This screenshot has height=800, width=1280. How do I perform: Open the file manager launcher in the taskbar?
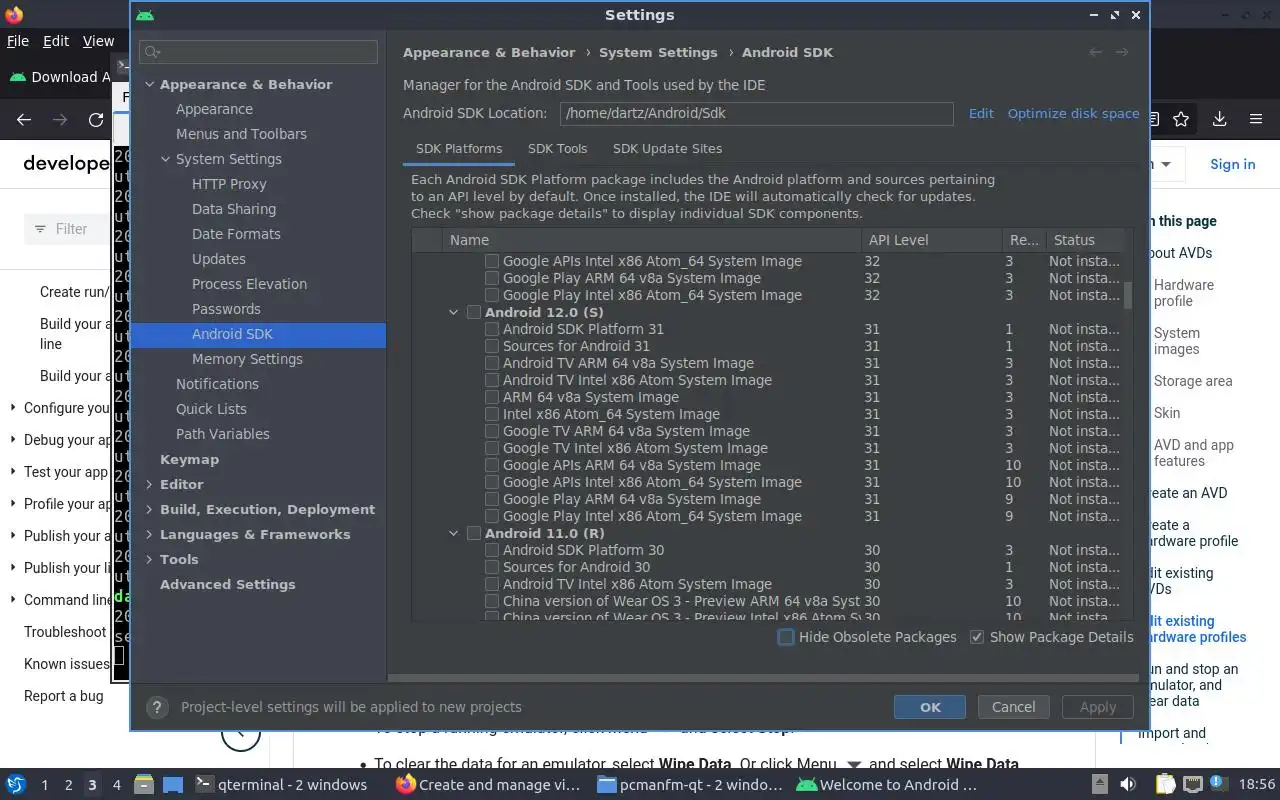coord(144,785)
